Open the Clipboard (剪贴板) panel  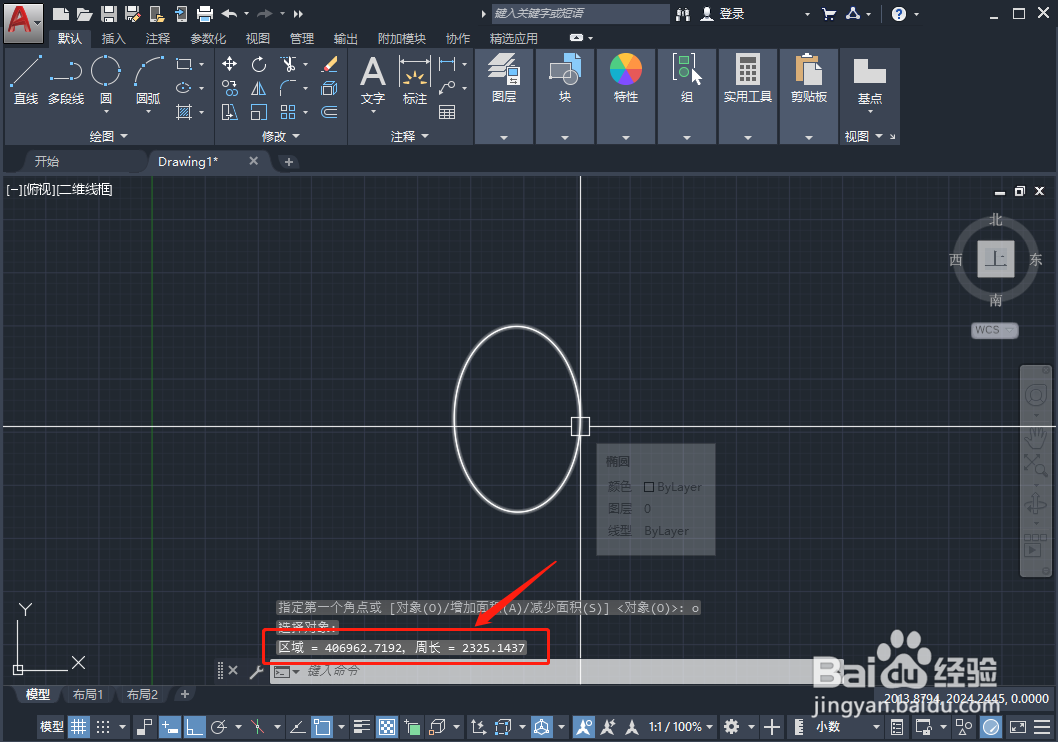pyautogui.click(x=809, y=96)
